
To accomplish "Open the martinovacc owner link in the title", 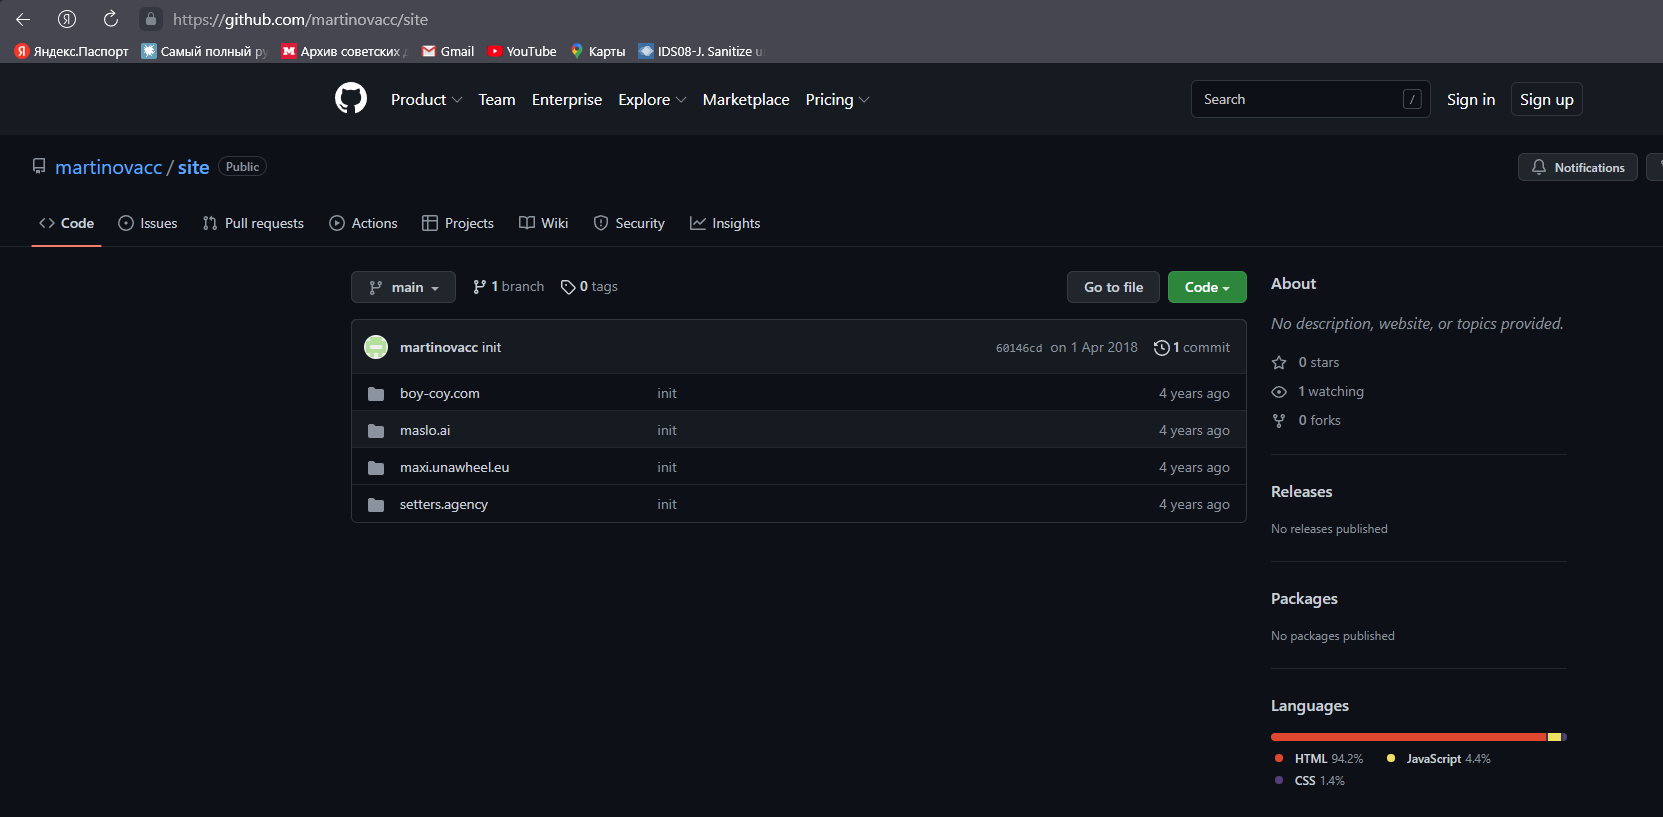I will tap(108, 167).
